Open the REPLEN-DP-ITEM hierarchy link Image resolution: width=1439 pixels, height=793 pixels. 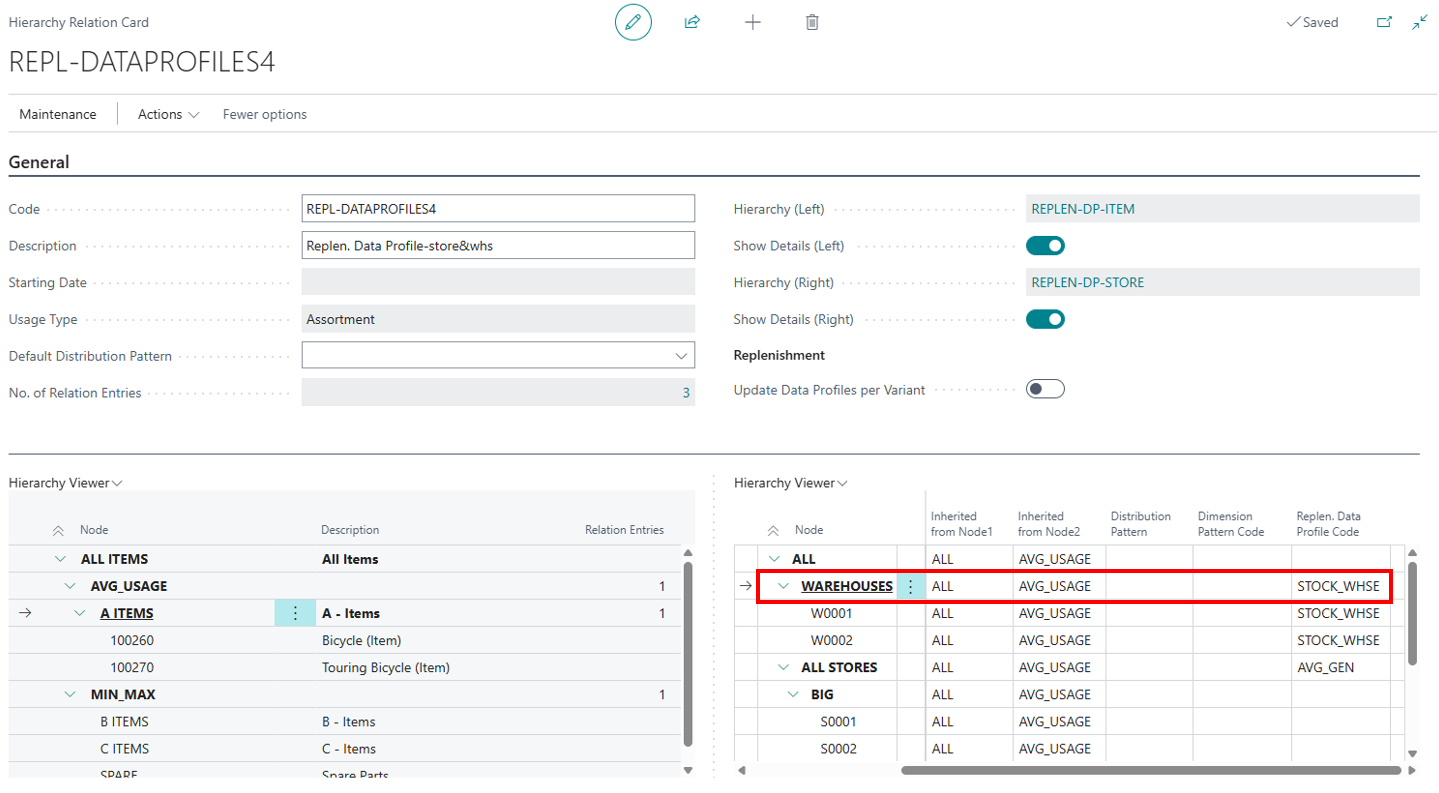click(x=1083, y=209)
